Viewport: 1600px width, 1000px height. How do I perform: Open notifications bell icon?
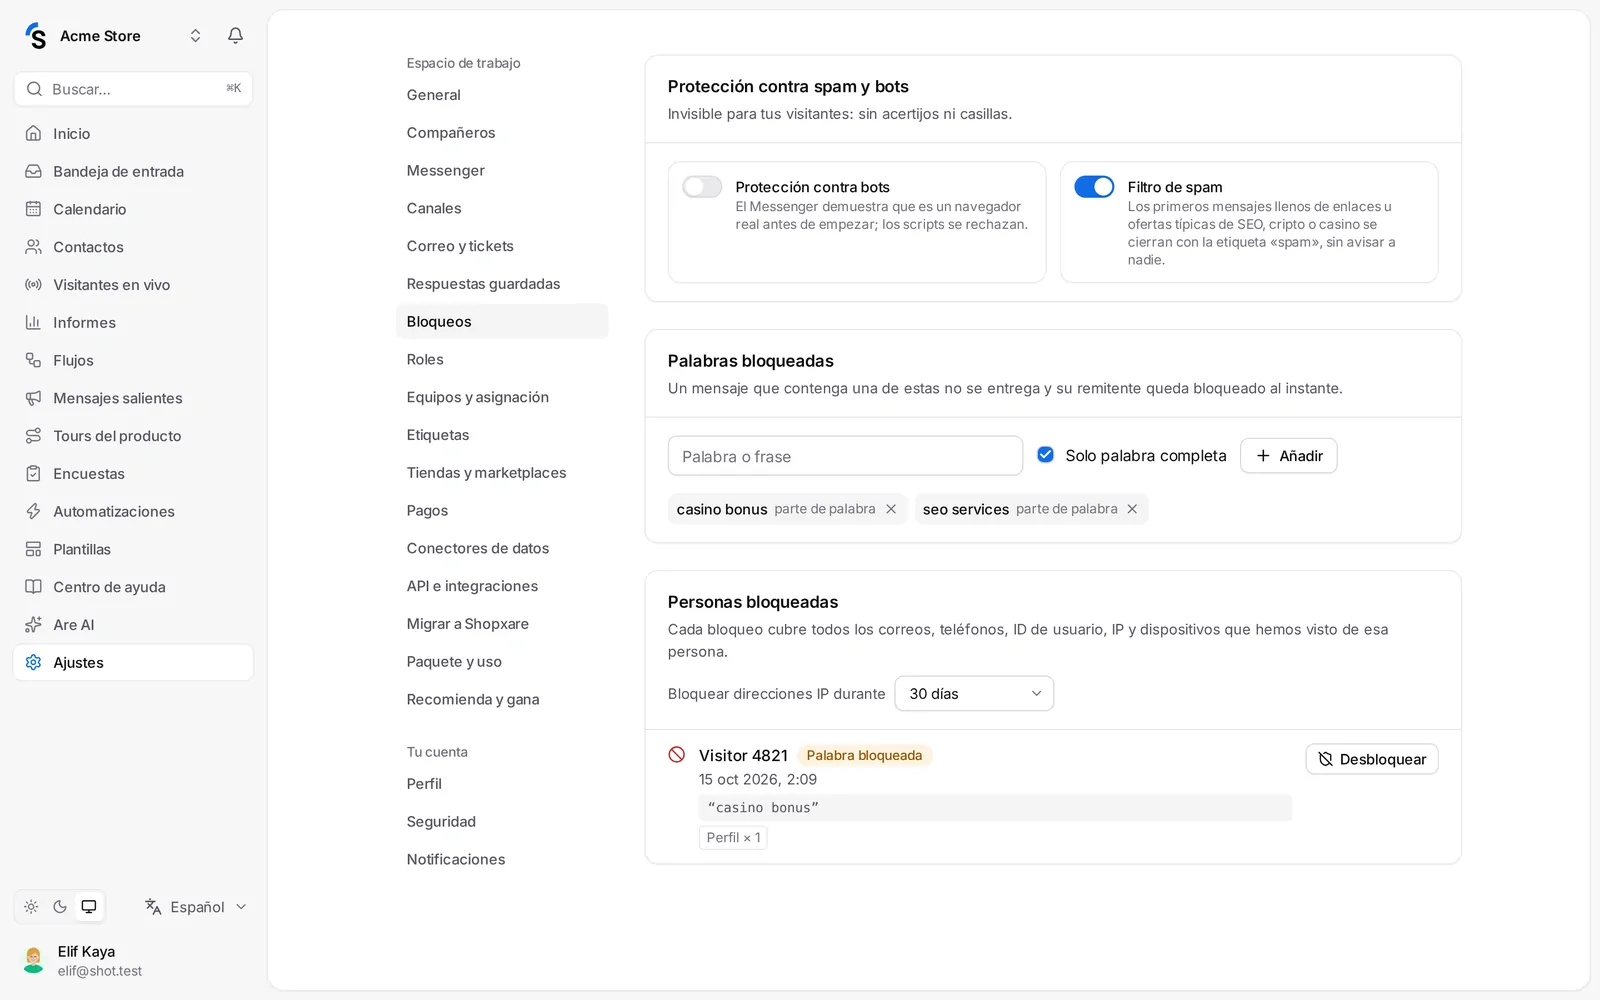tap(235, 36)
